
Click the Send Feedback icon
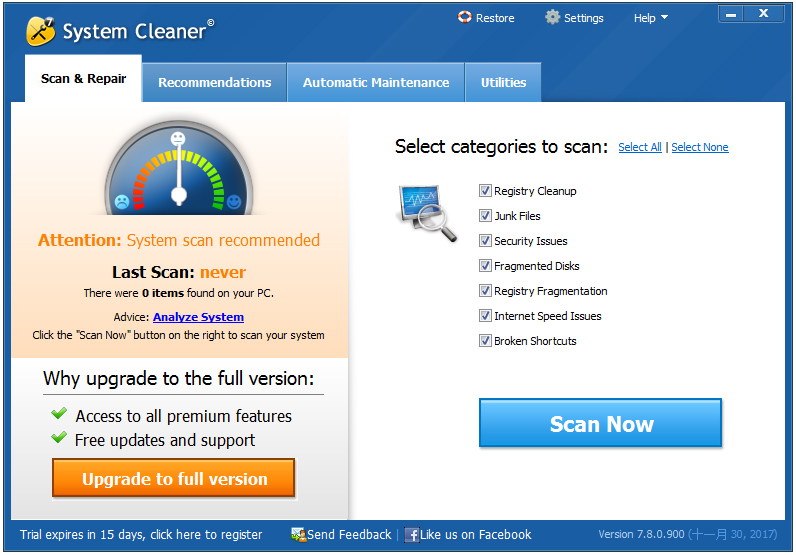298,534
